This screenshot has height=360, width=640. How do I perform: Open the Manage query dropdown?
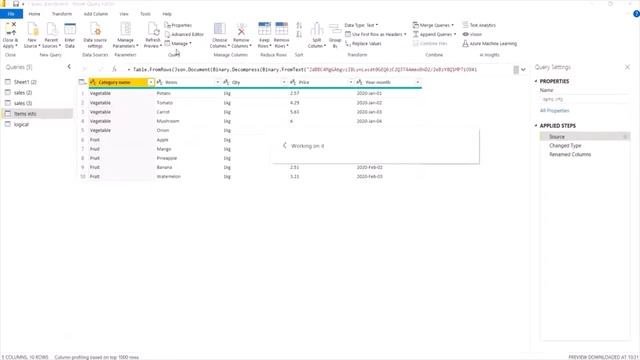(x=178, y=43)
